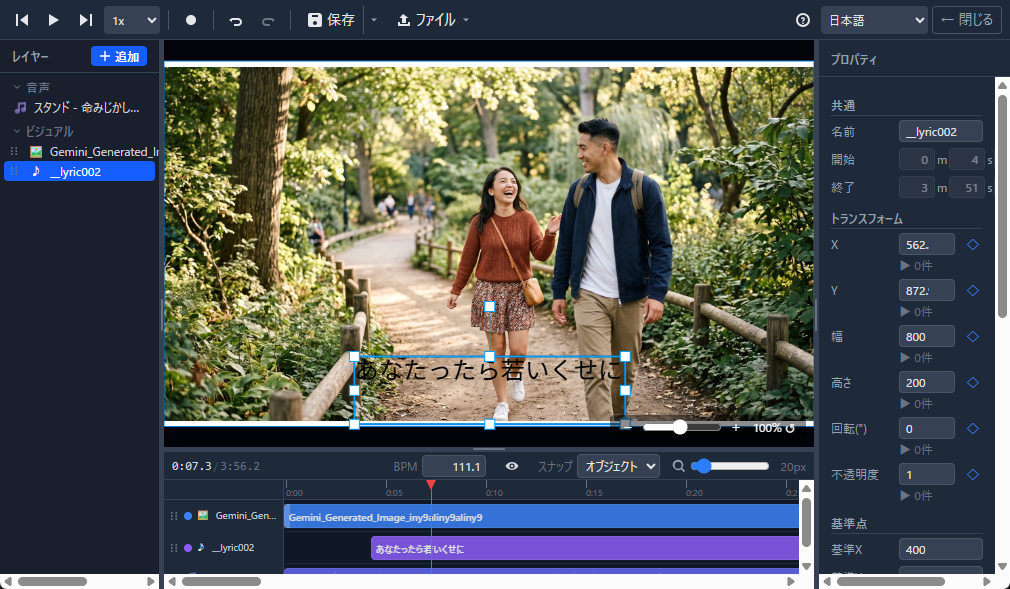This screenshot has height=589, width=1010.
Task: Toggle the purple dot on __lyric002 track
Action: 188,548
